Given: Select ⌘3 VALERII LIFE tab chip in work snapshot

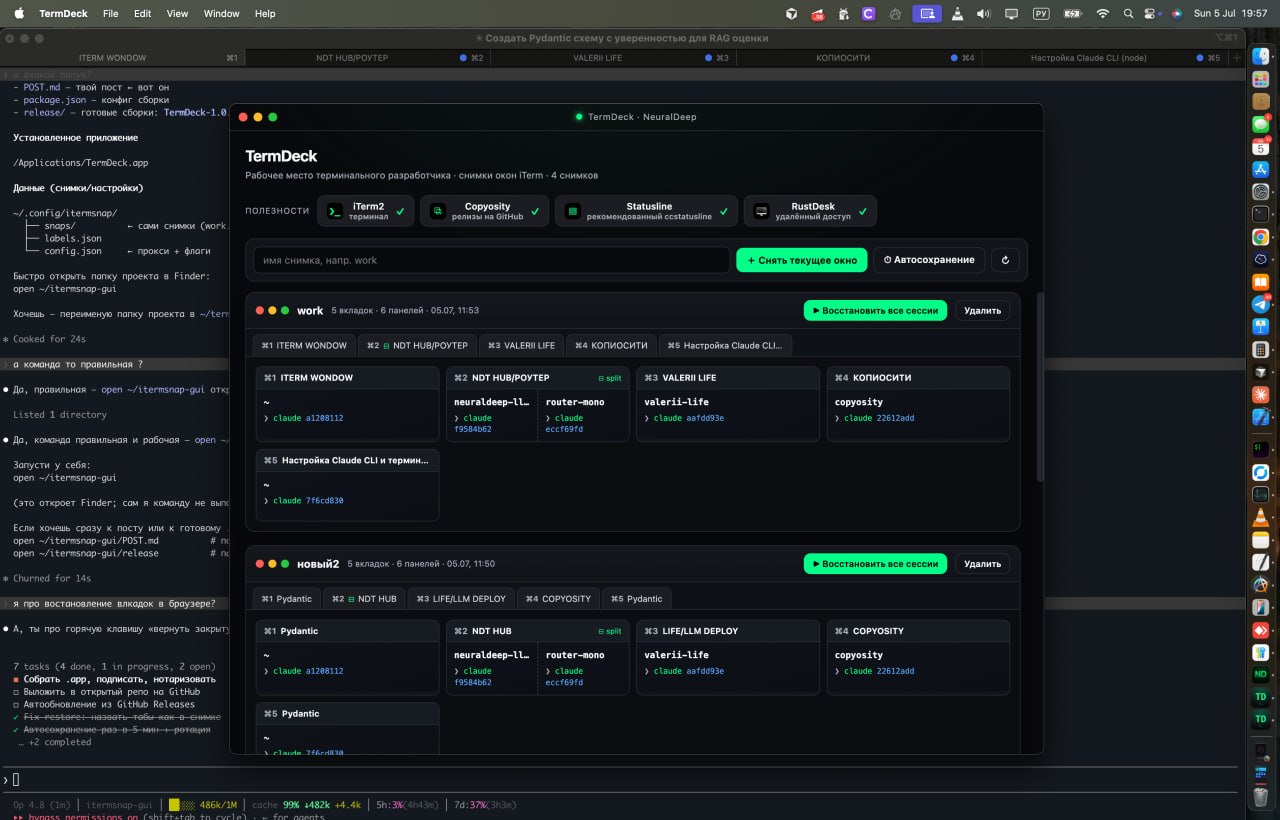Looking at the screenshot, I should pyautogui.click(x=521, y=345).
